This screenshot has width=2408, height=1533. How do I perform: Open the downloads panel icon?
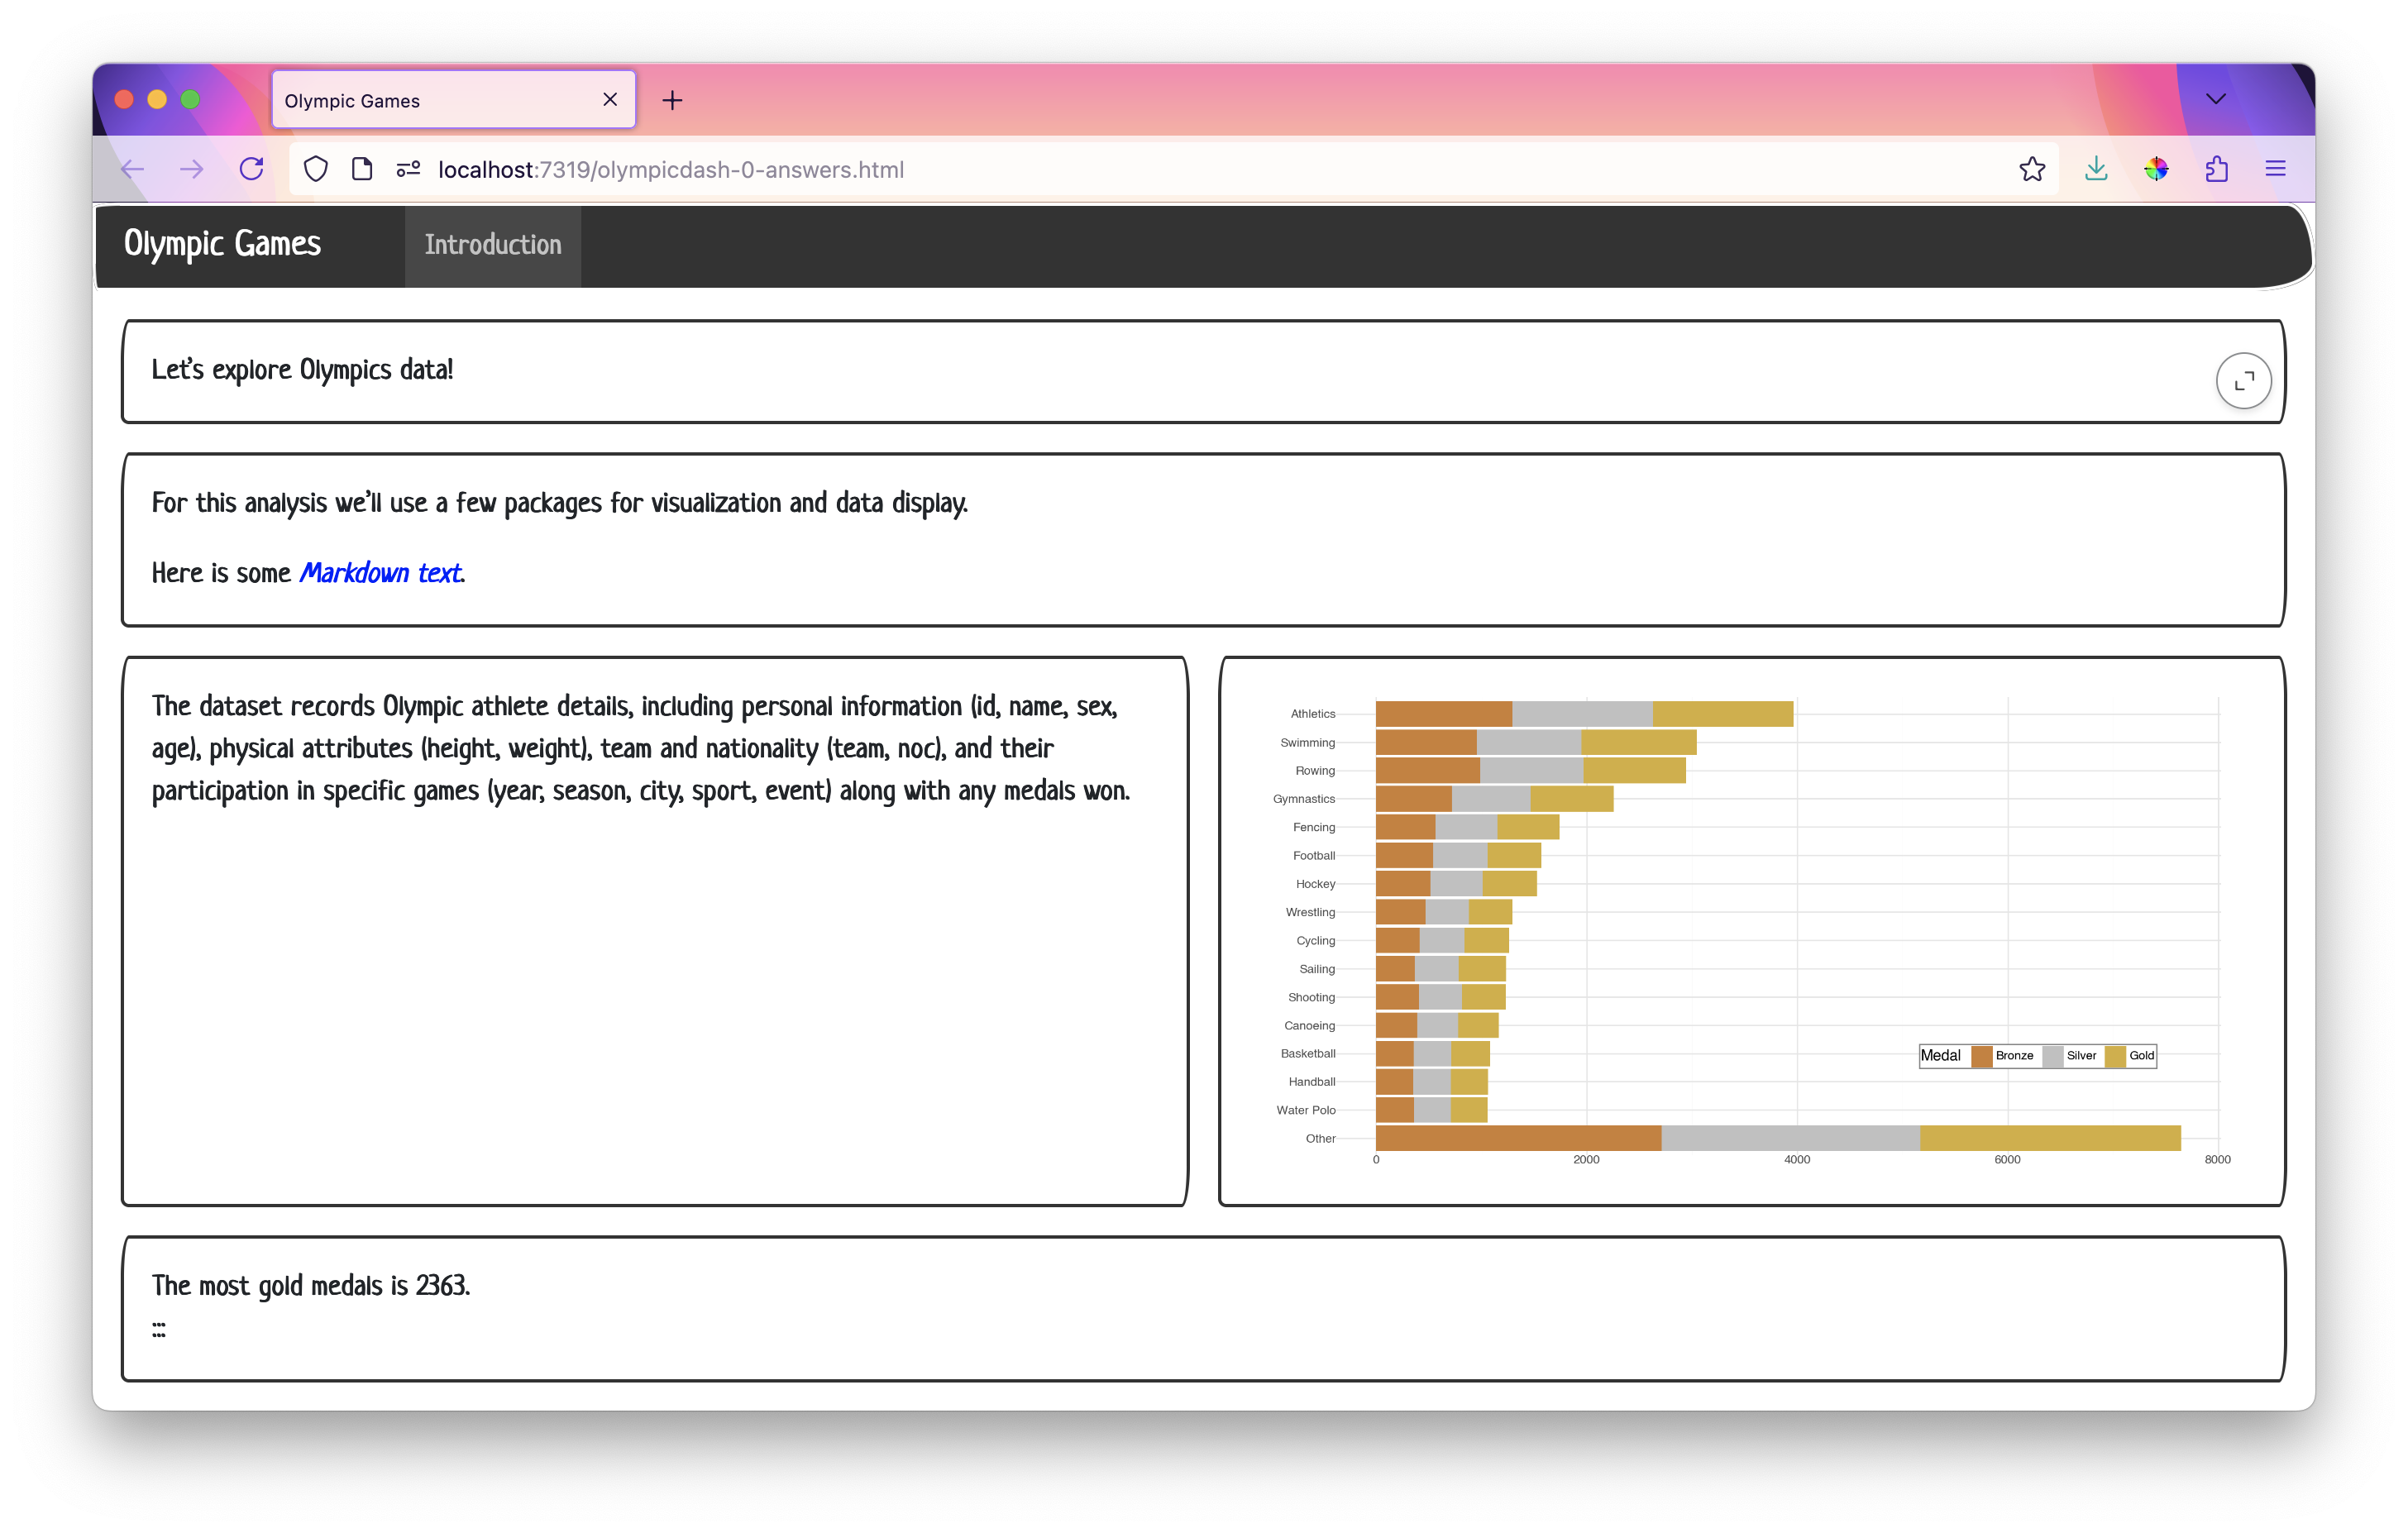(x=2096, y=169)
